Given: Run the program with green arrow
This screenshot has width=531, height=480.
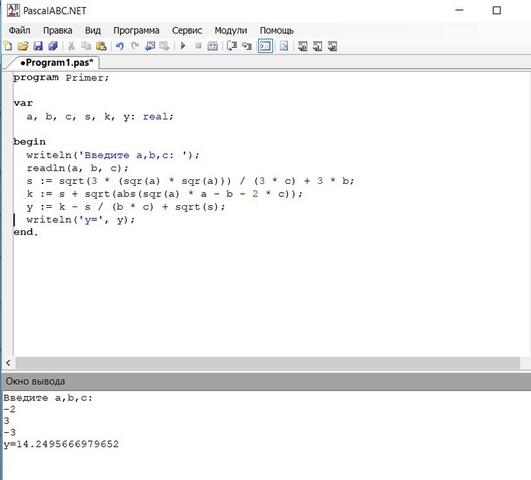Looking at the screenshot, I should click(183, 46).
